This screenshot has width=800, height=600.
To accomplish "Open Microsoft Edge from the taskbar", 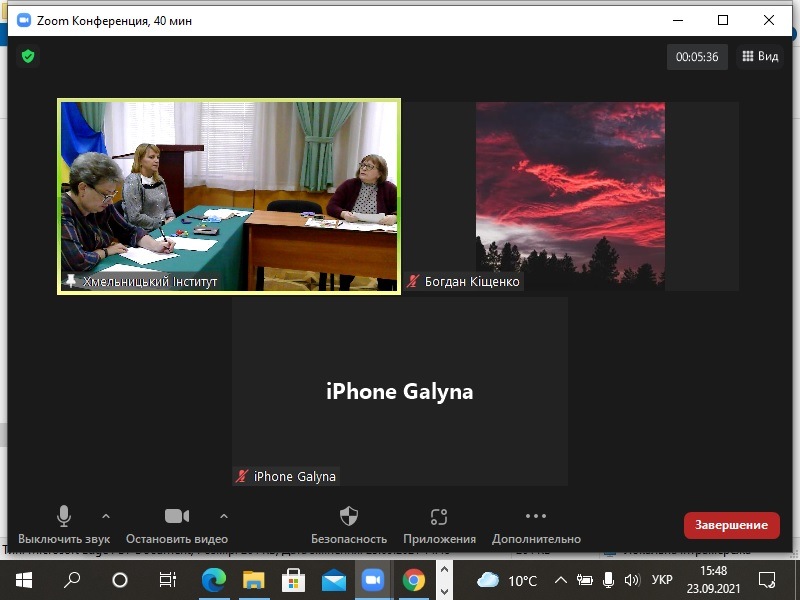I will point(214,579).
